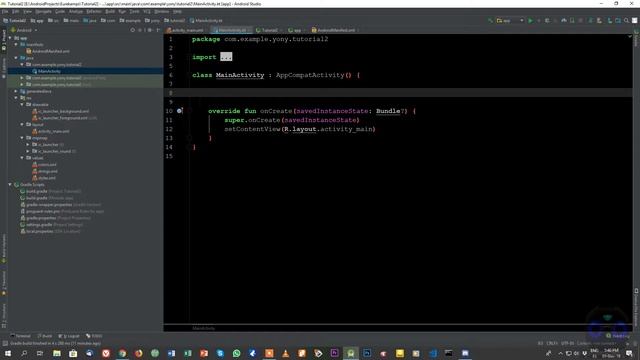Open the Analyze menu
Viewport: 640px width, 360px height.
(x=76, y=11)
